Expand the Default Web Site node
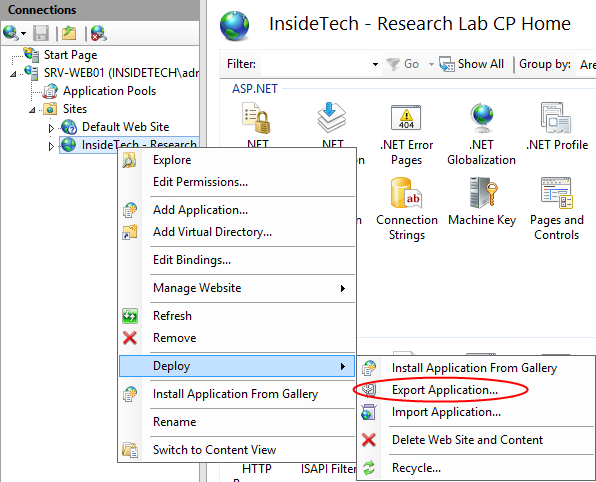This screenshot has height=482, width=596. (51, 128)
